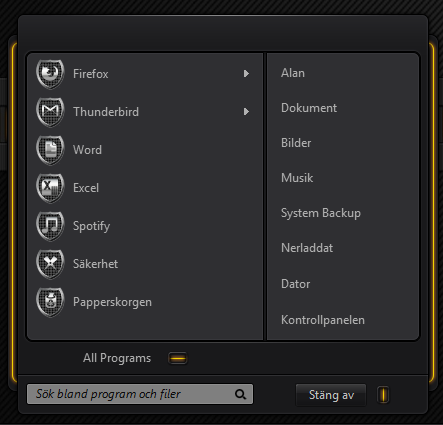
Task: Click the Stäng av button
Action: [x=331, y=395]
